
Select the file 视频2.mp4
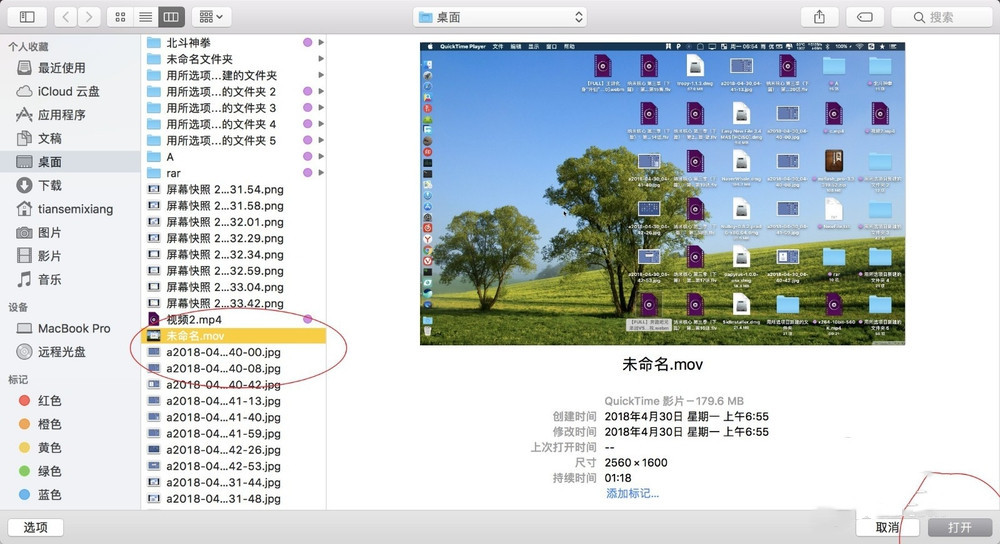pyautogui.click(x=193, y=319)
